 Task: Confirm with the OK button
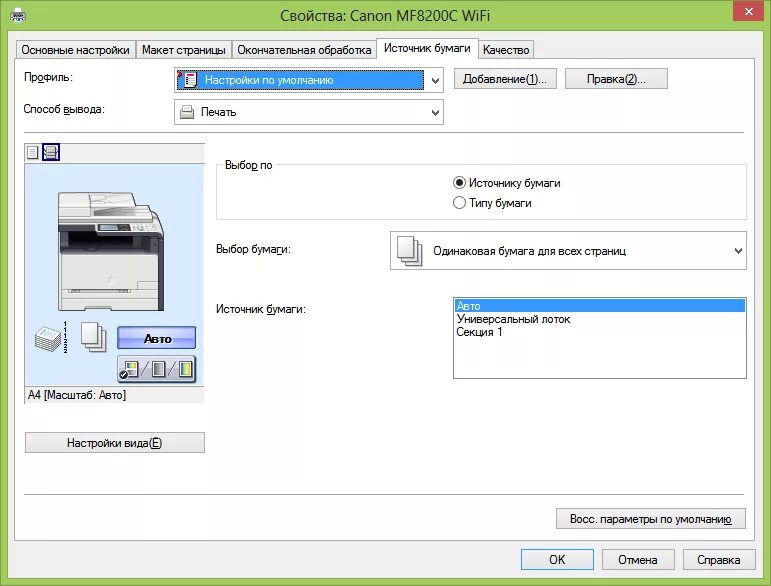pos(557,560)
